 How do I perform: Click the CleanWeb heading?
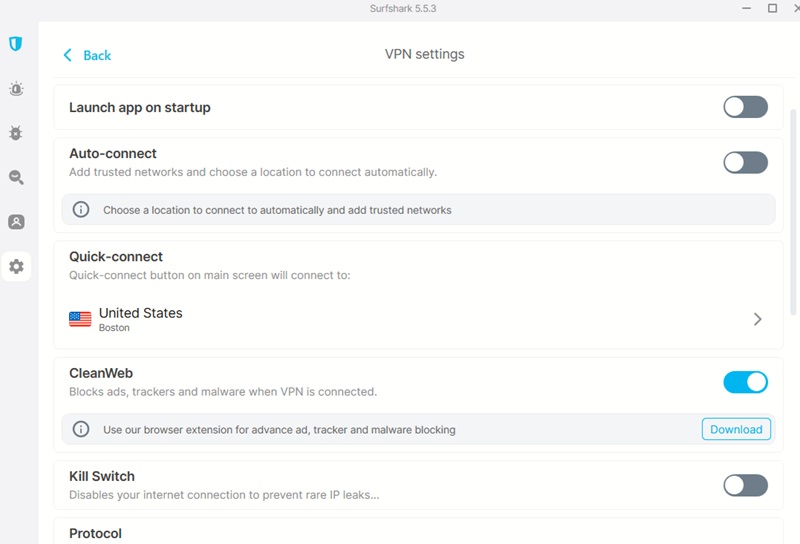click(101, 374)
